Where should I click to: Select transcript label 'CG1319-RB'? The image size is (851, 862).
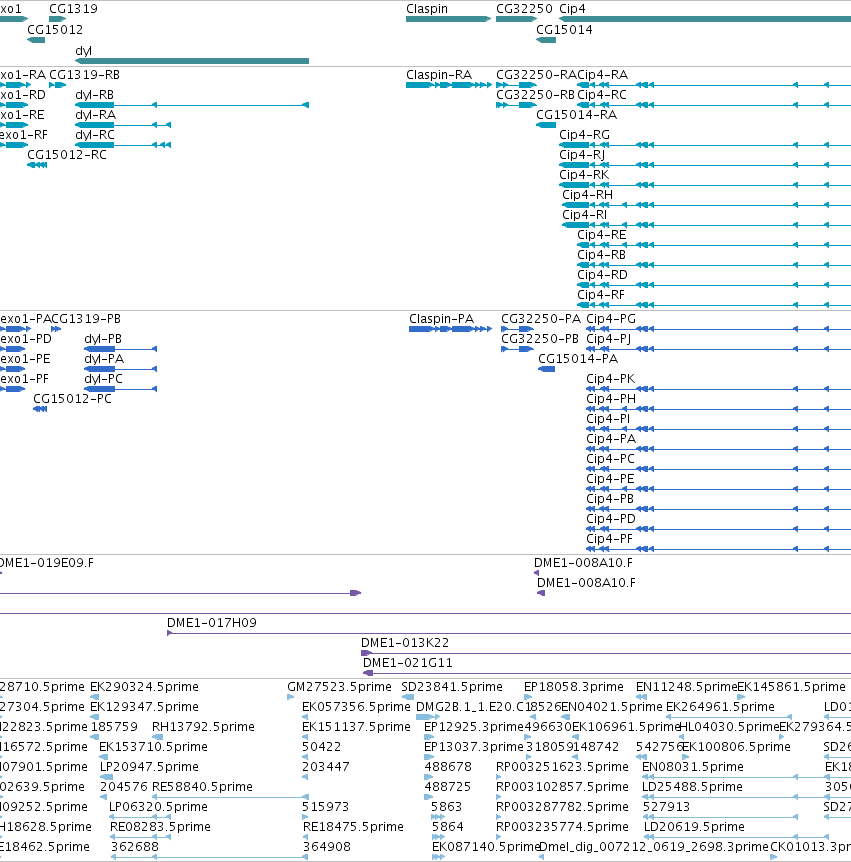click(85, 75)
